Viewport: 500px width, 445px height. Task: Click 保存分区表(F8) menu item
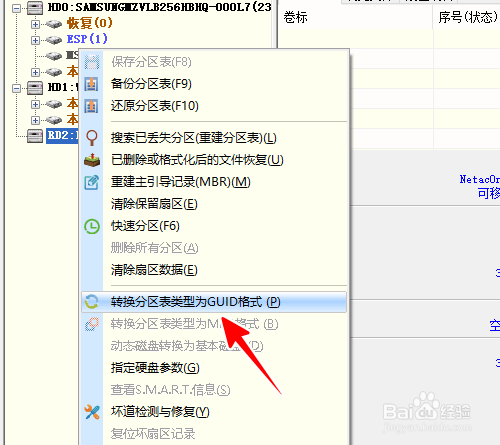coord(214,62)
